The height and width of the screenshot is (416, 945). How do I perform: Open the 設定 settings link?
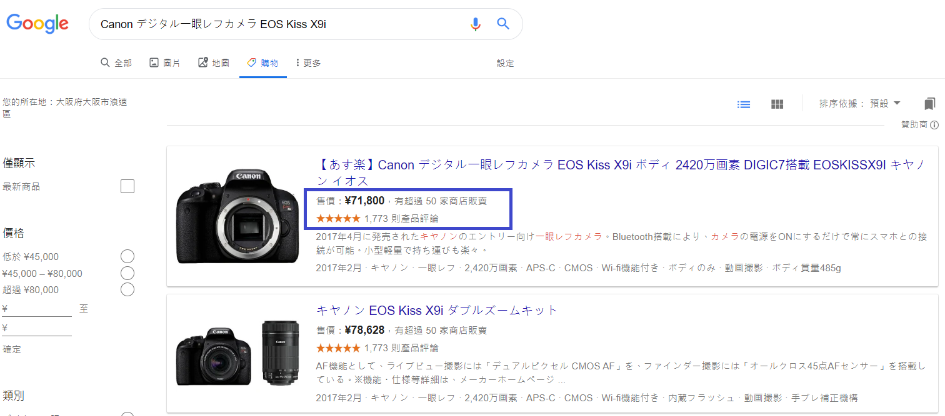tap(505, 63)
